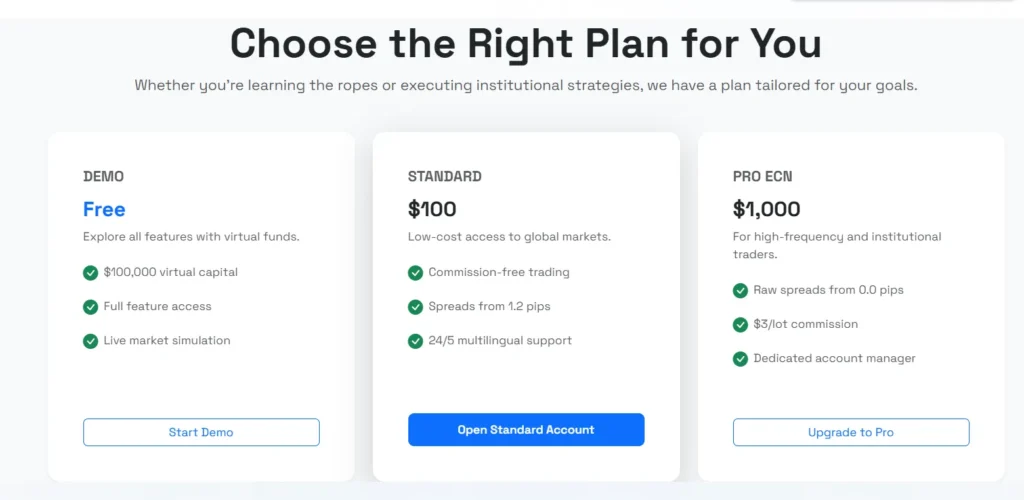
Task: Click checkmark icon beside Dedicated account manager
Action: point(741,359)
